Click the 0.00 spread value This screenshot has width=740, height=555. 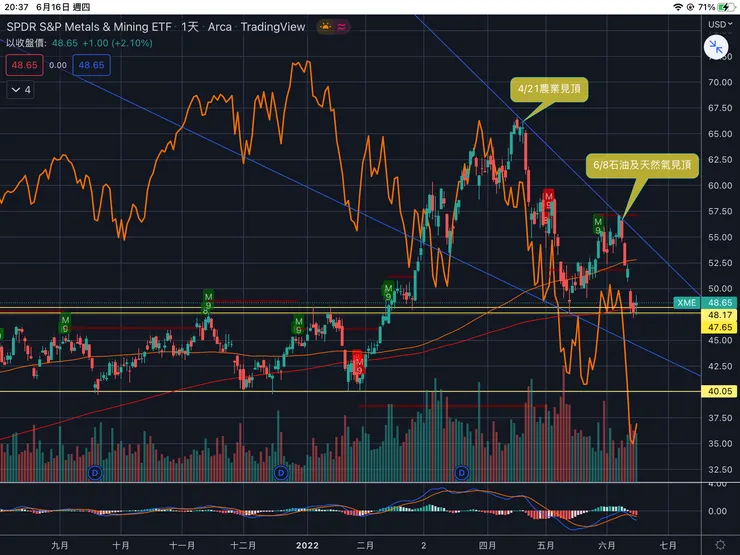click(58, 65)
